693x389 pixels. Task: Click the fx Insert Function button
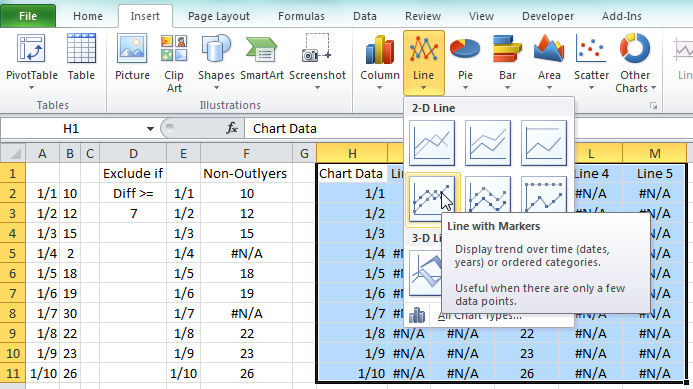tap(232, 129)
